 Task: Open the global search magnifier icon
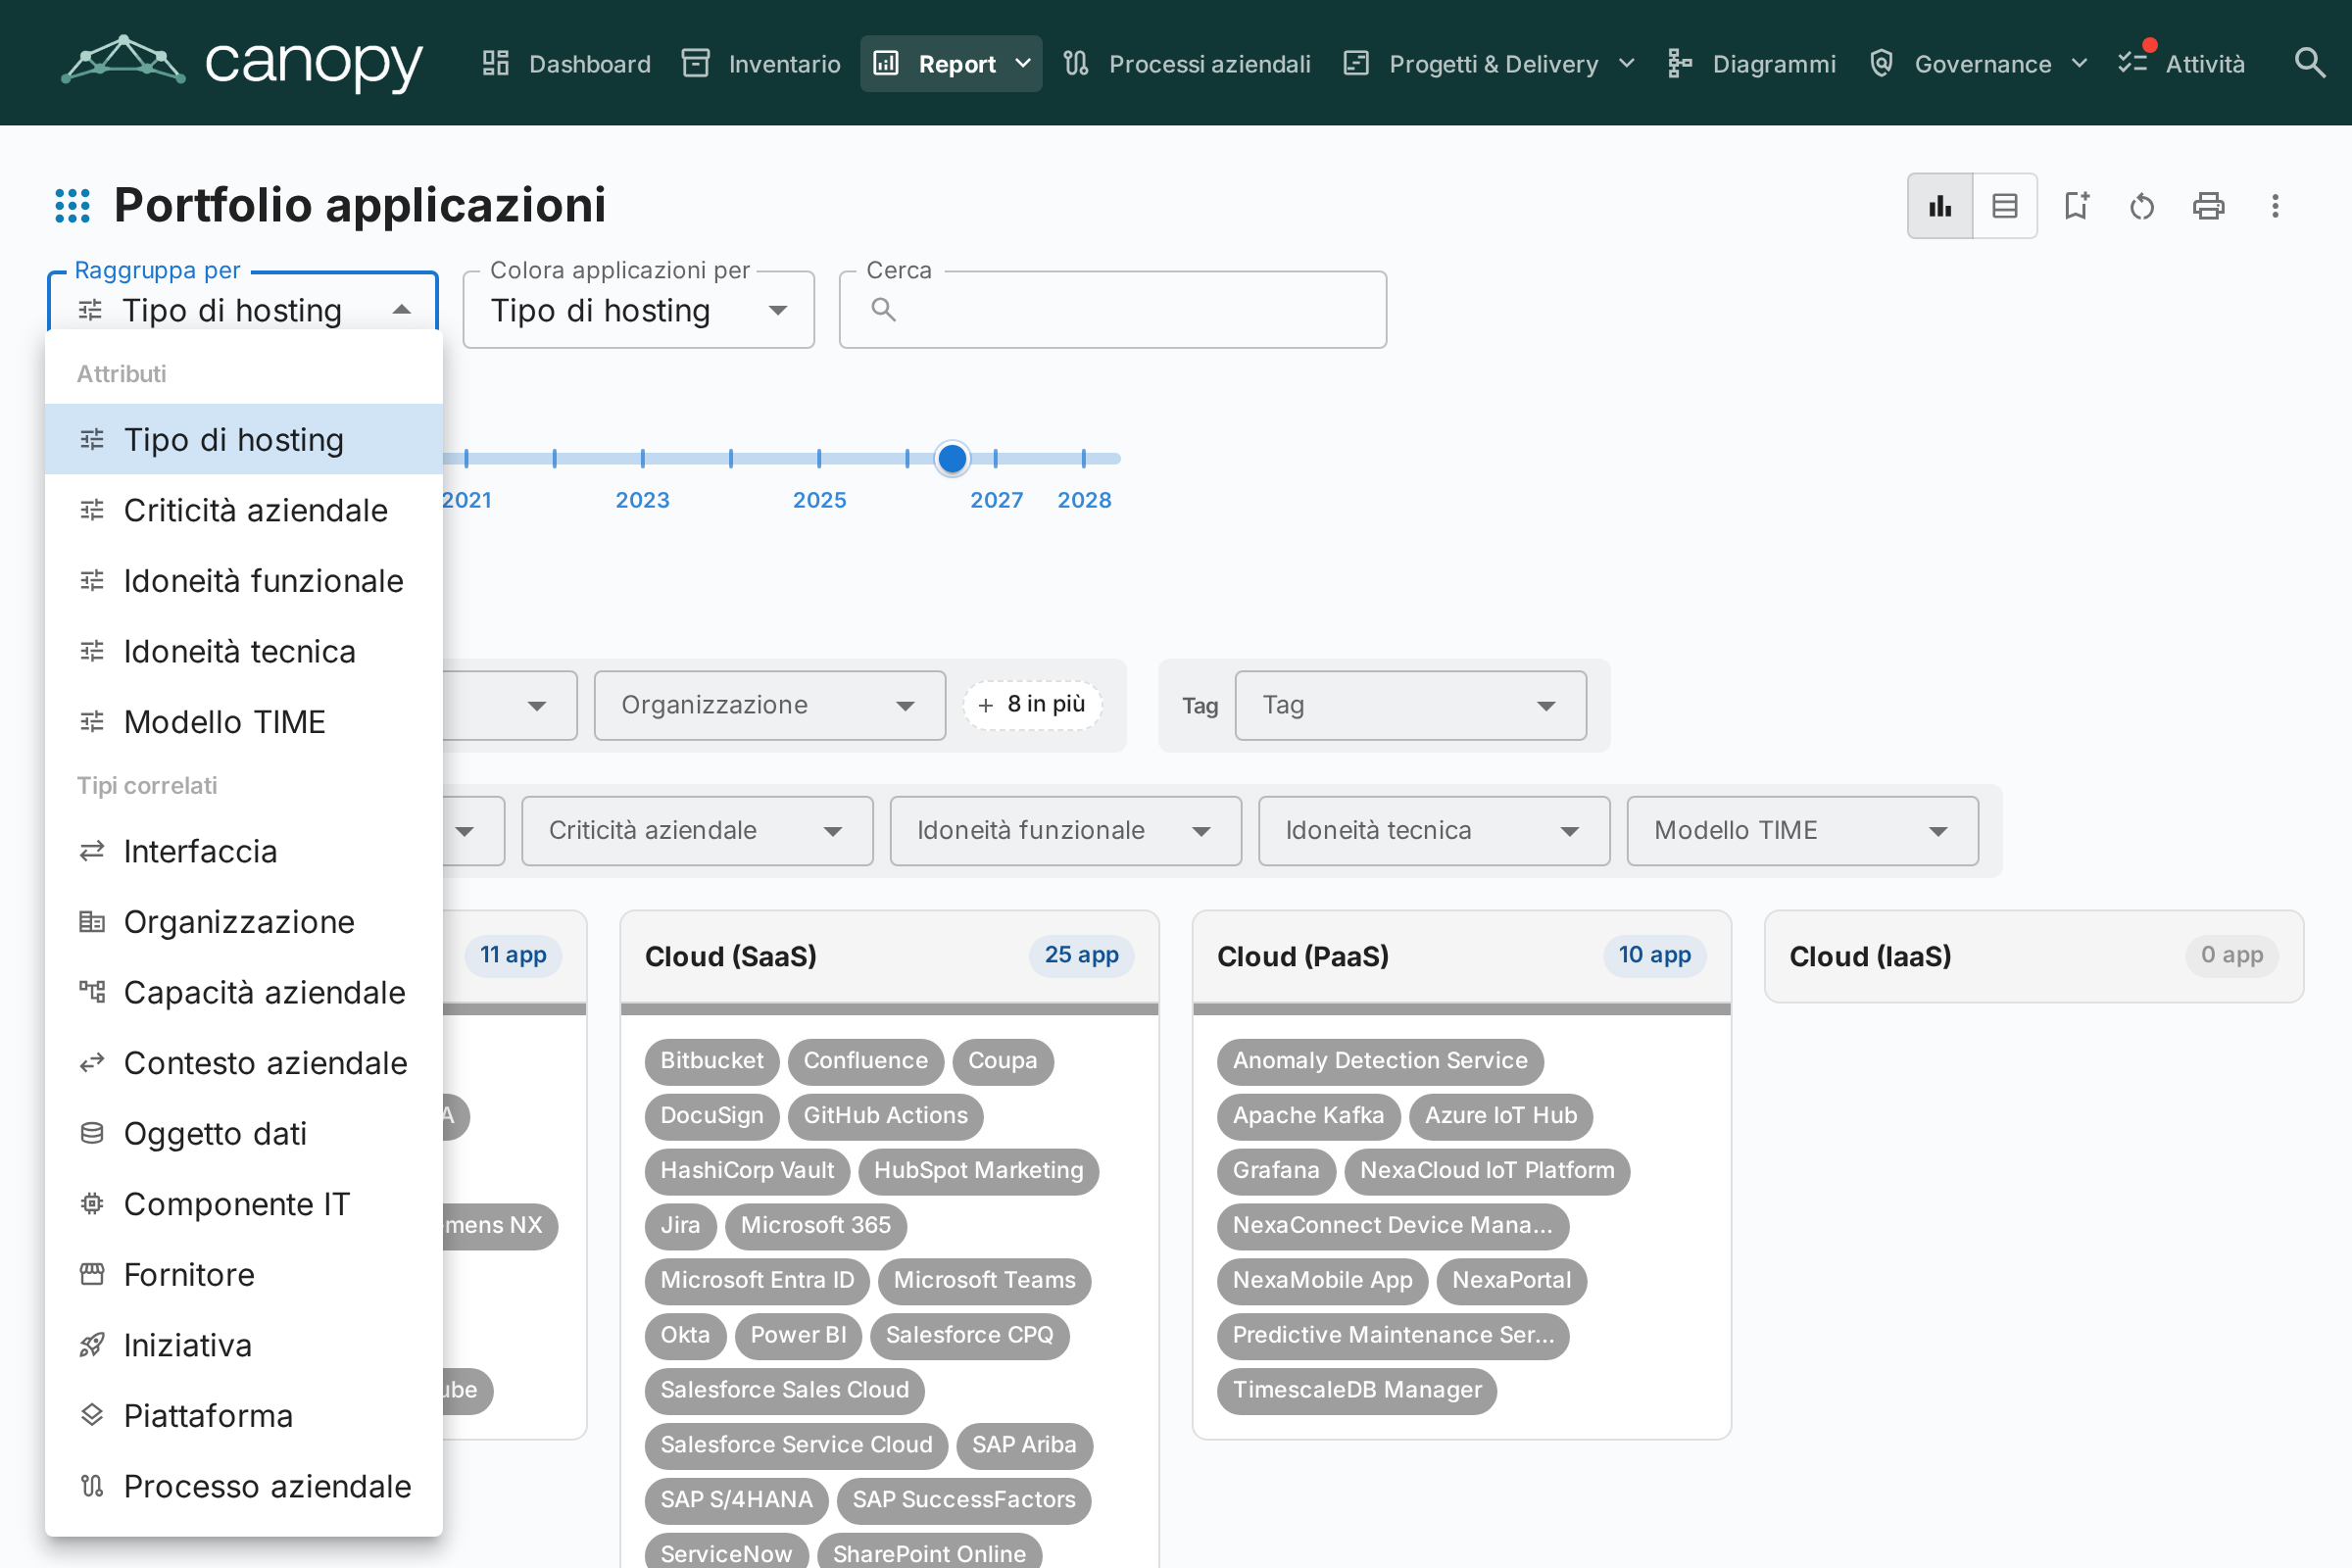coord(2309,63)
